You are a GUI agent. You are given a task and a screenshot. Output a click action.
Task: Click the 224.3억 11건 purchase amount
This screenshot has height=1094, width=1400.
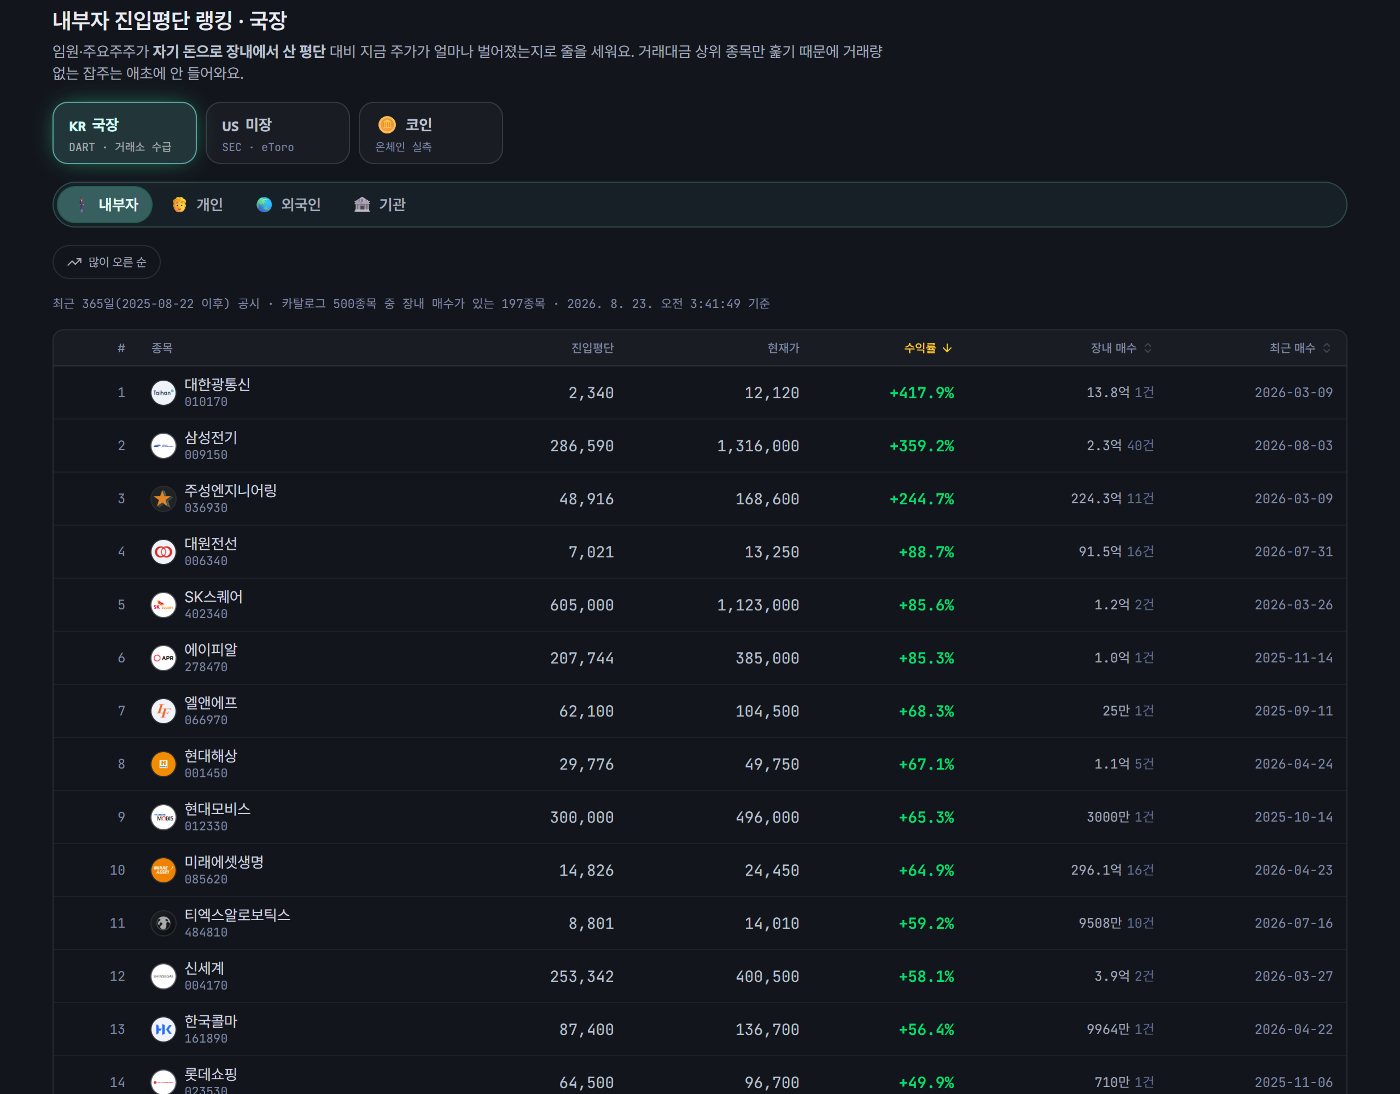tap(1112, 499)
